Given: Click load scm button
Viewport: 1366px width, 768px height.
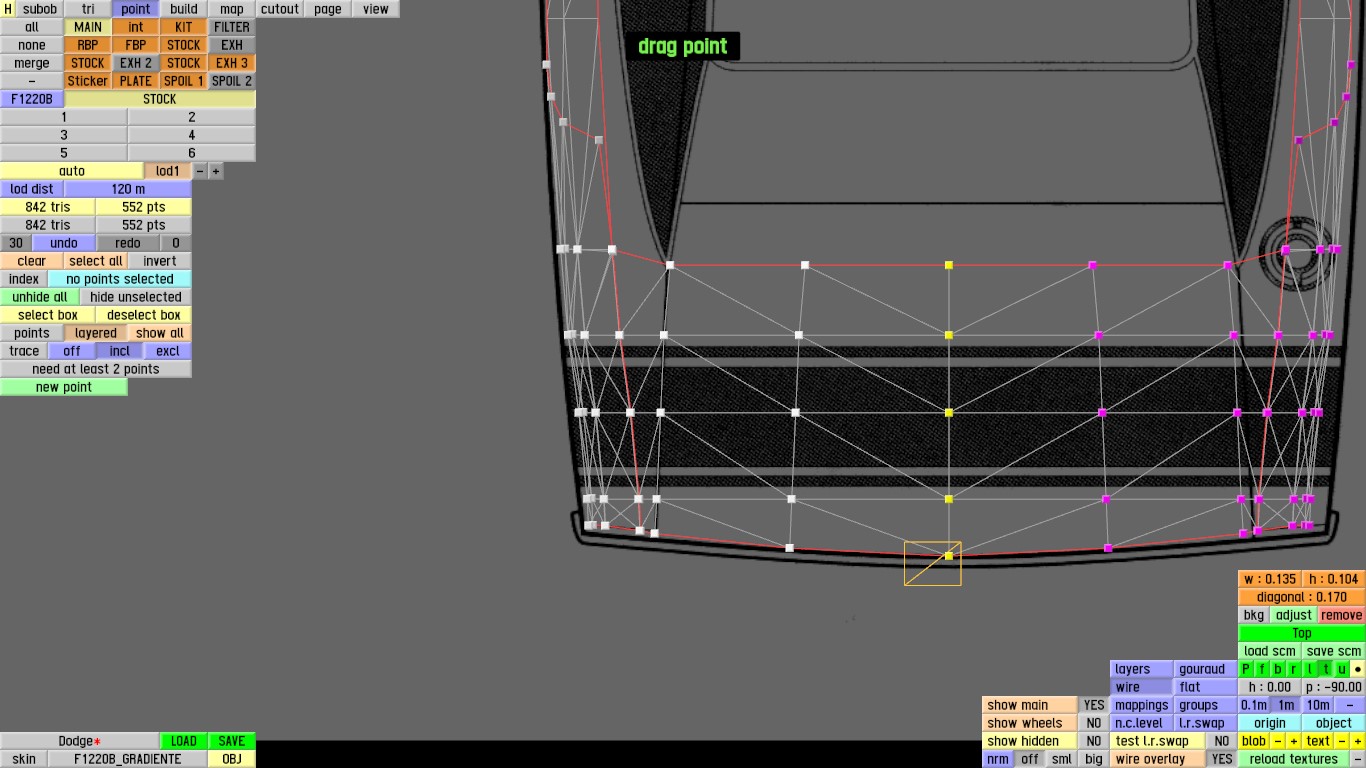Looking at the screenshot, I should (1270, 651).
